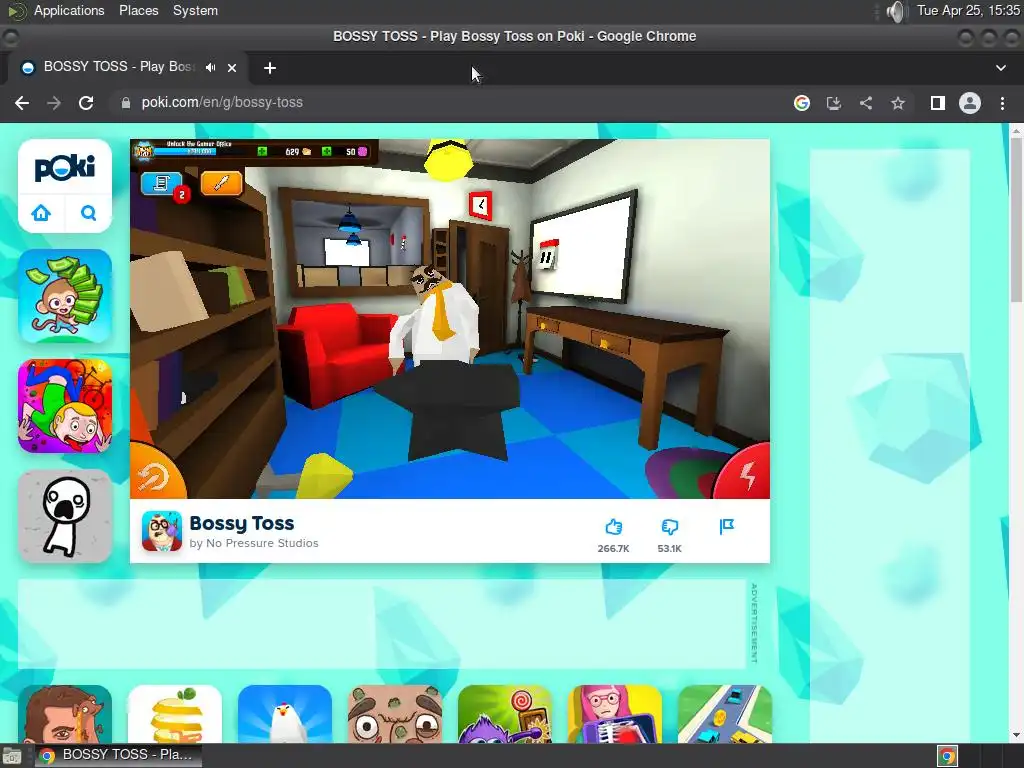This screenshot has width=1024, height=768.
Task: Open the System menu
Action: tap(195, 10)
